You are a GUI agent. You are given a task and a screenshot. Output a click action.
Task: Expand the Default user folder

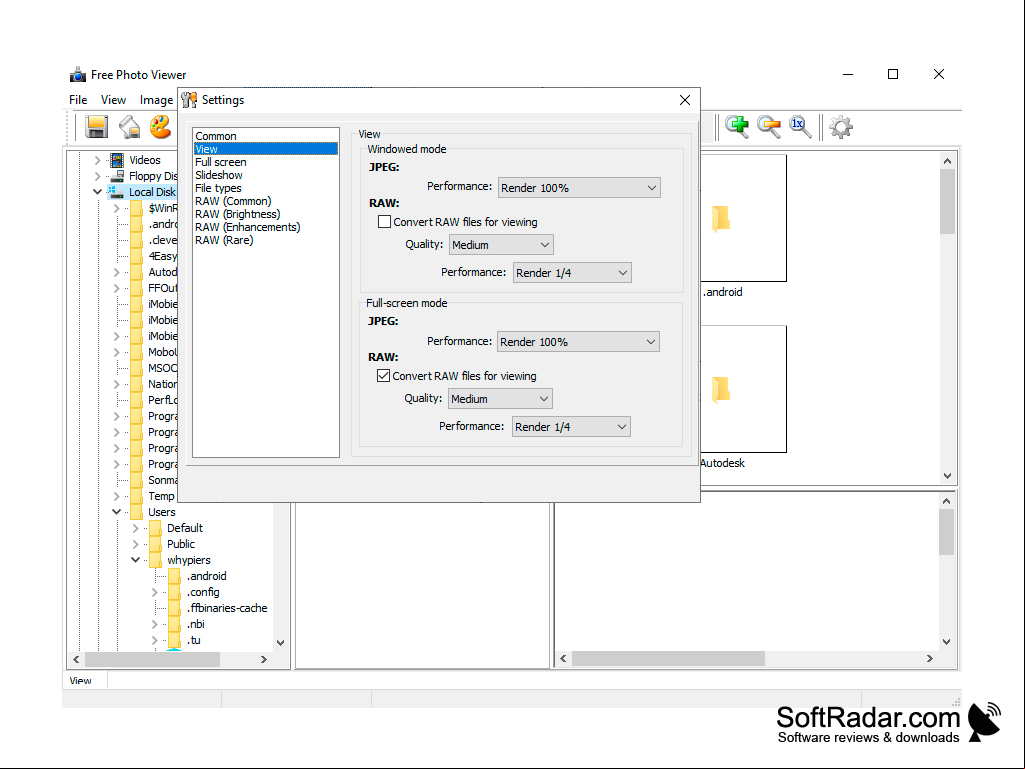(135, 528)
